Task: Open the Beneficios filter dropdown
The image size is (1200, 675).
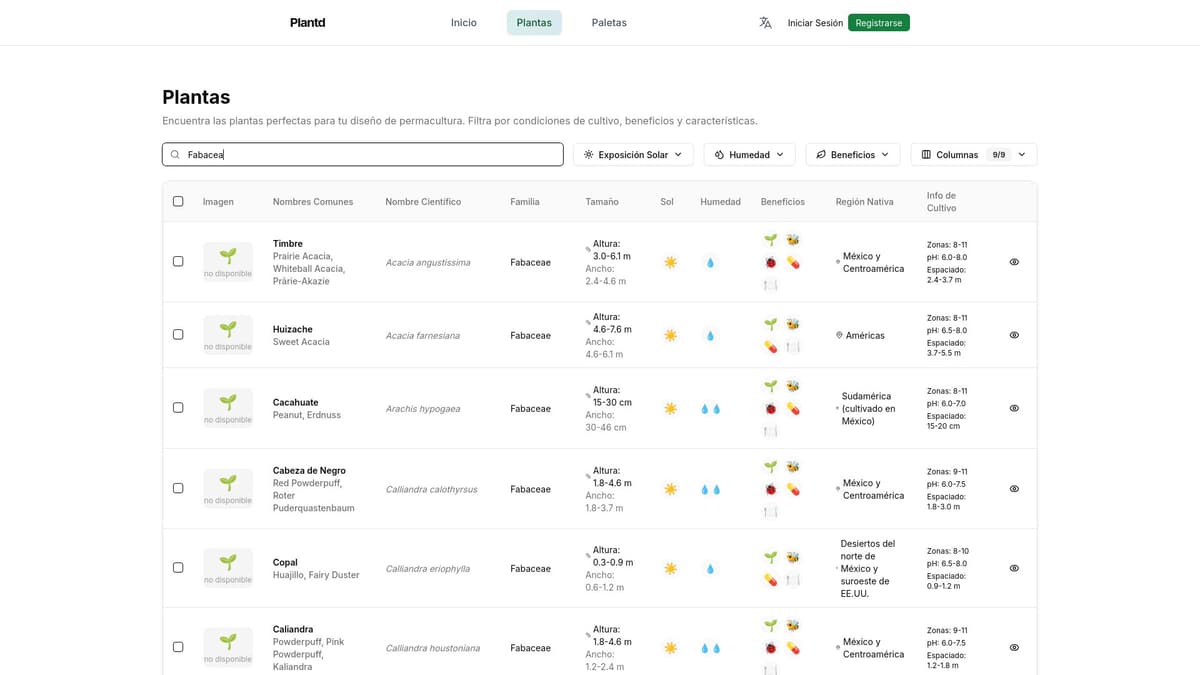Action: pos(852,155)
